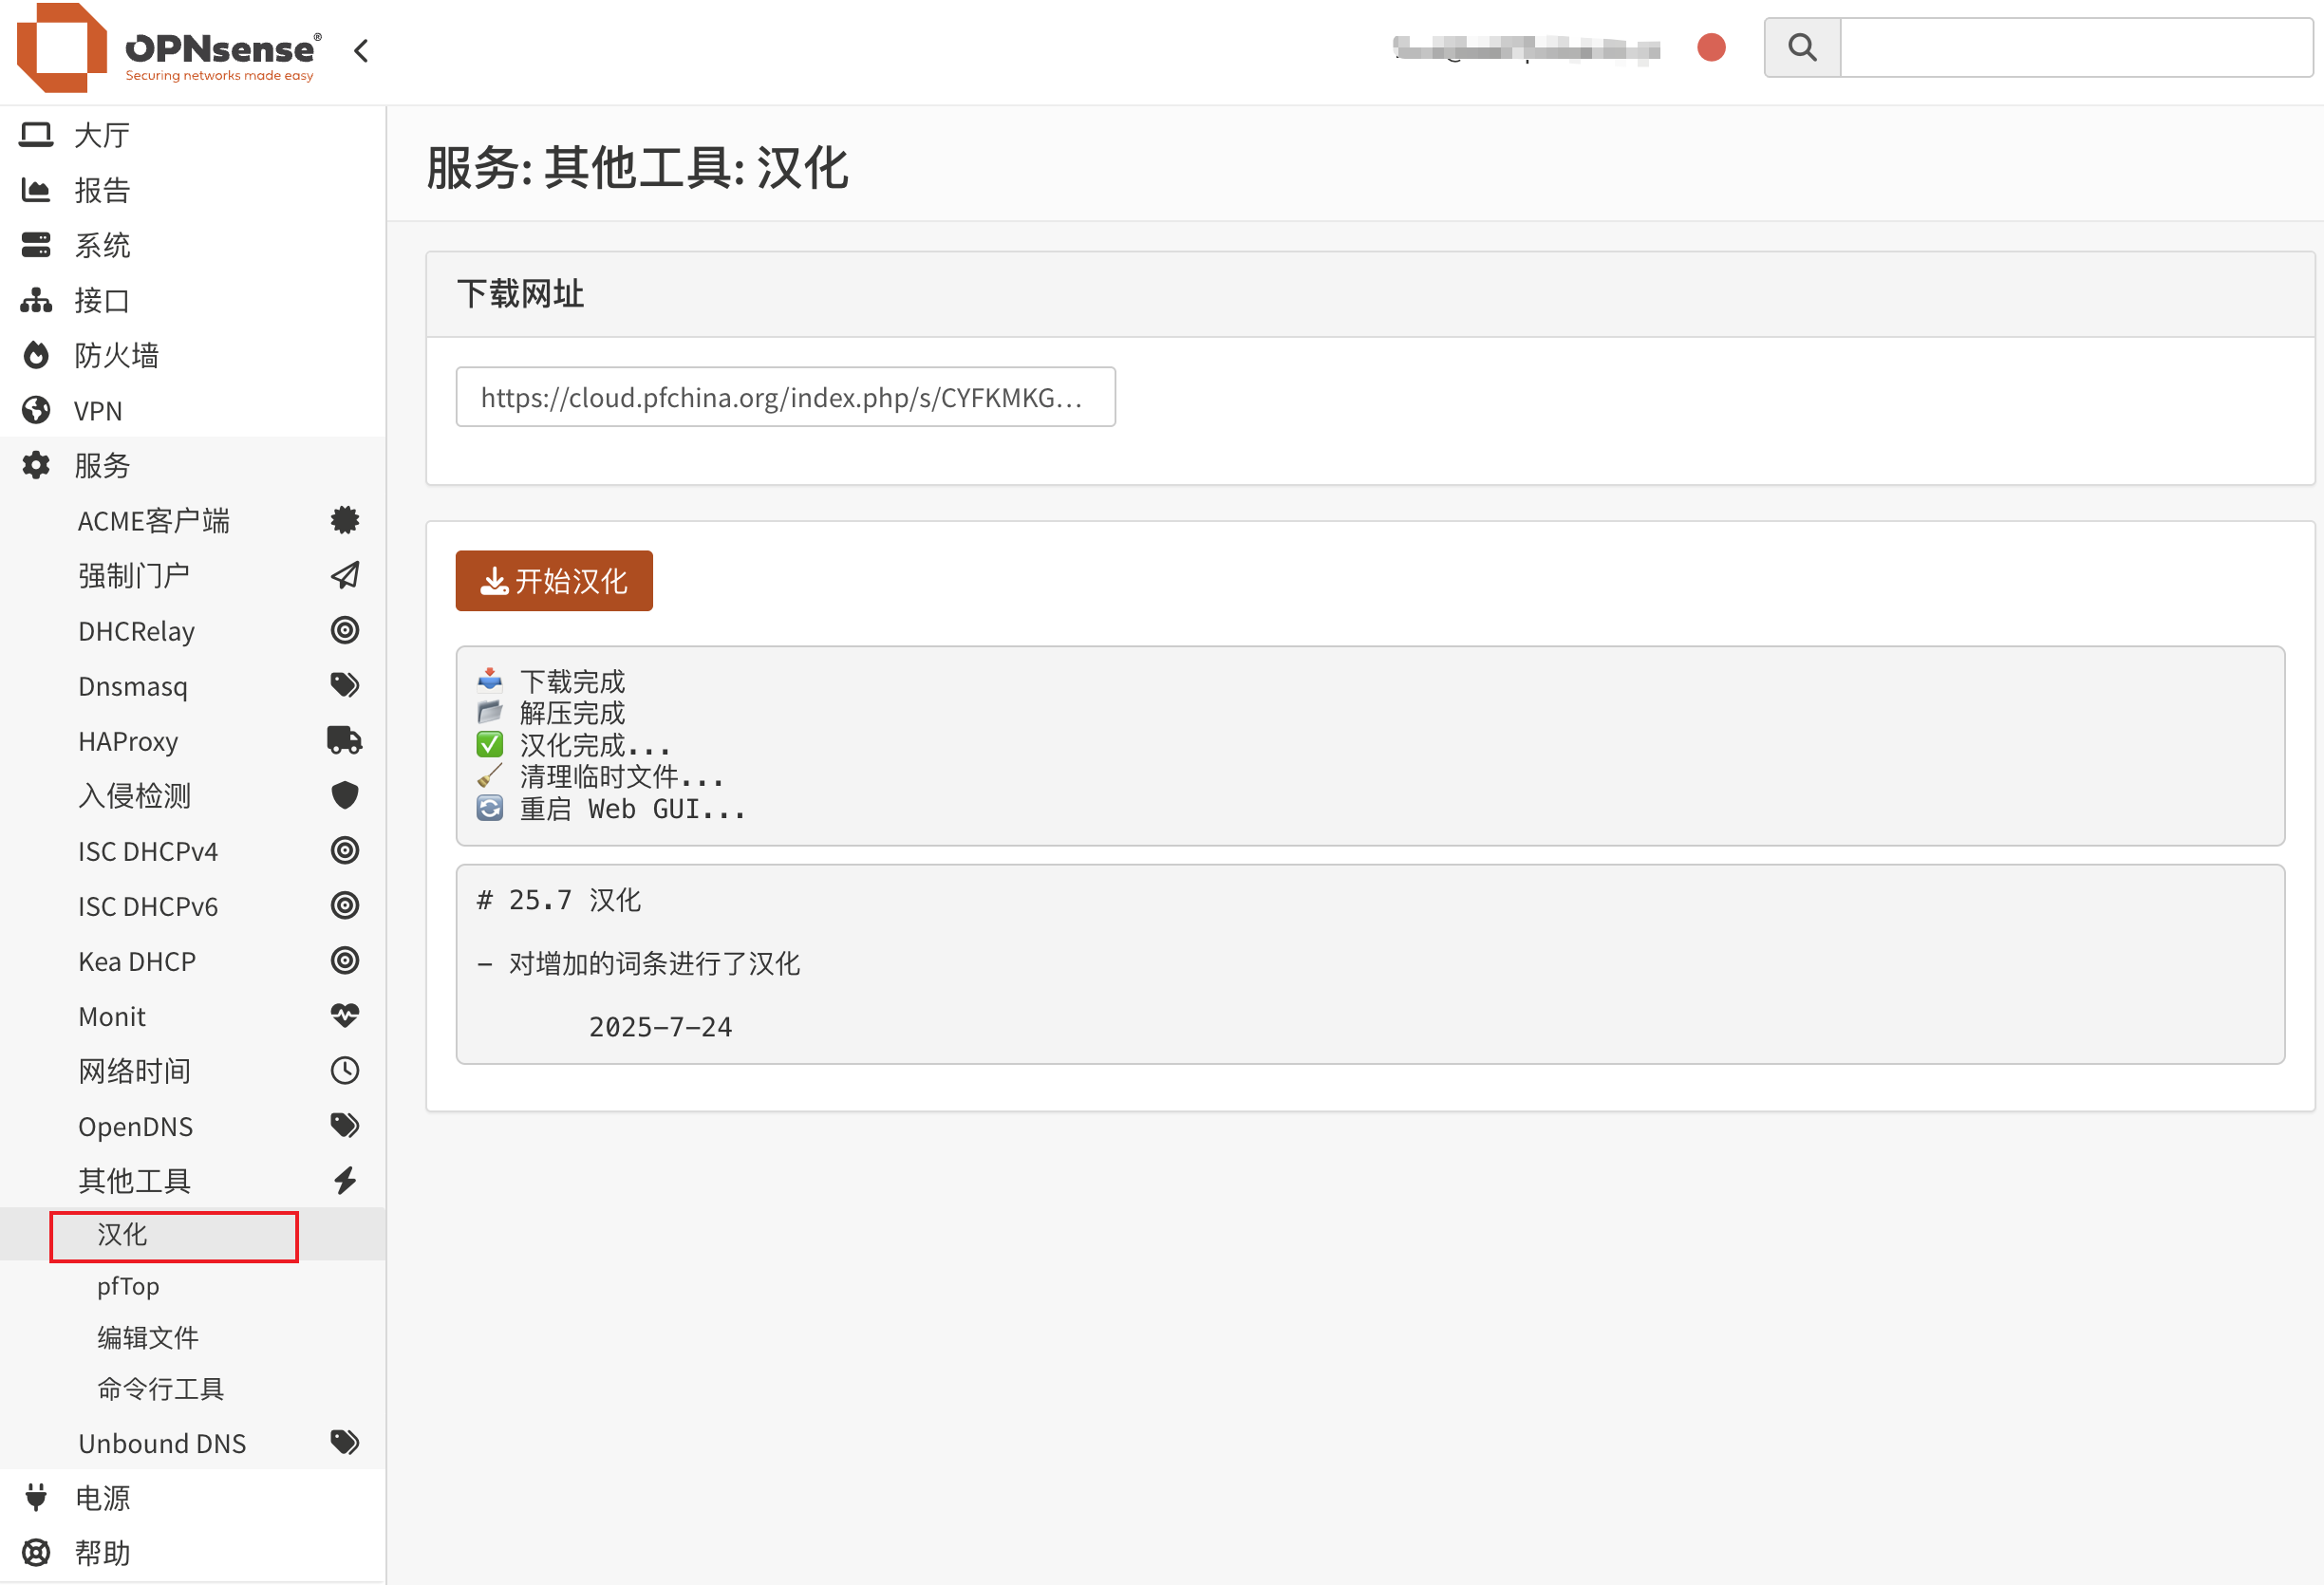The height and width of the screenshot is (1585, 2324).
Task: Expand the 防火墙 menu
Action: click(x=116, y=355)
